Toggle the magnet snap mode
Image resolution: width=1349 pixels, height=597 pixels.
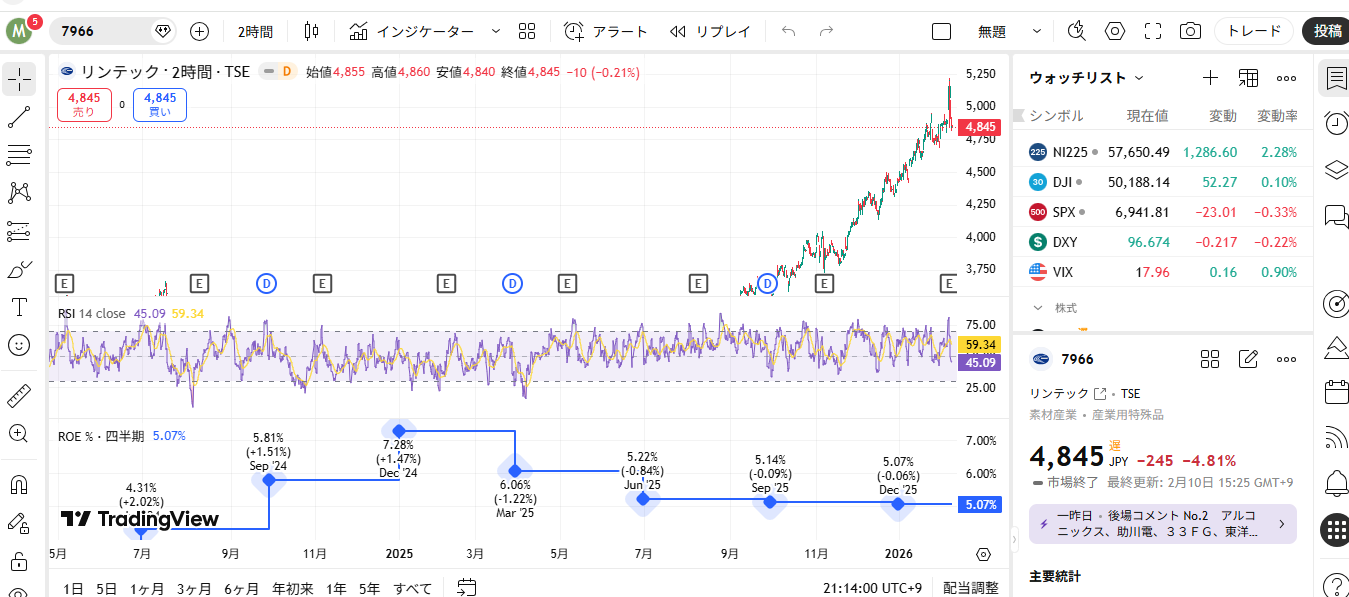coord(19,485)
